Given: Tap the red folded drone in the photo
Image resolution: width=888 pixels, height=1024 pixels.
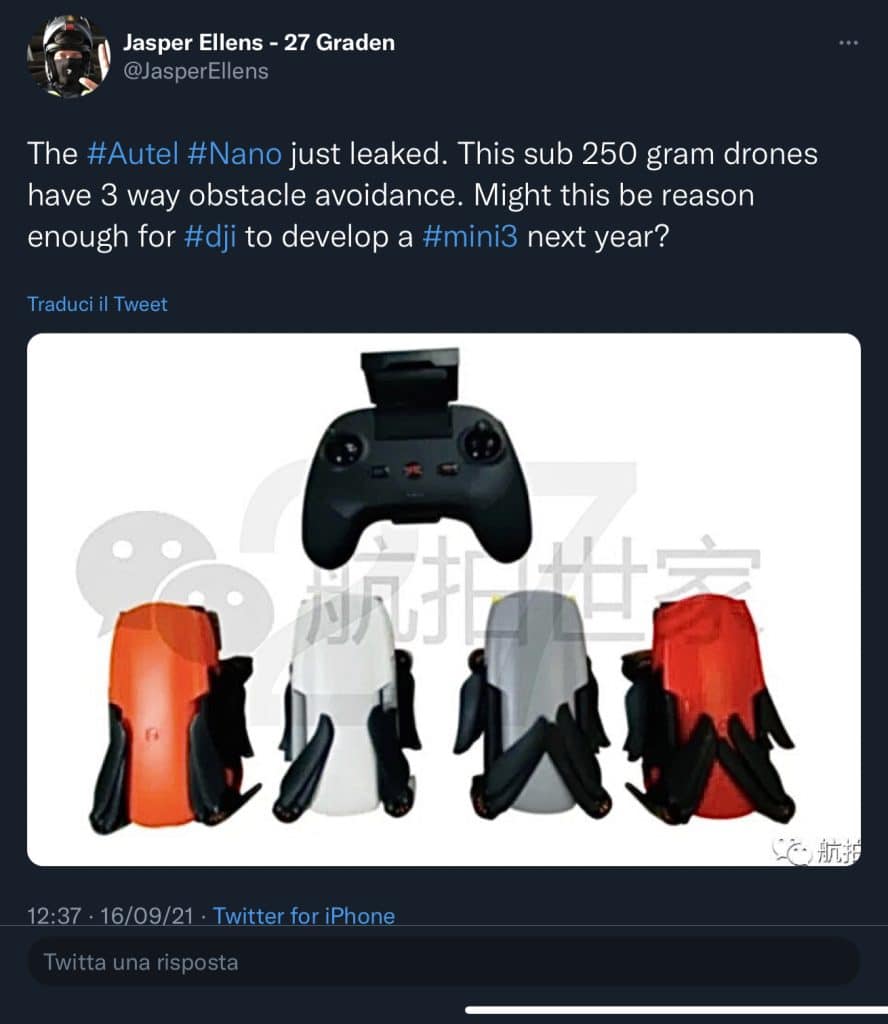Looking at the screenshot, I should click(x=708, y=709).
